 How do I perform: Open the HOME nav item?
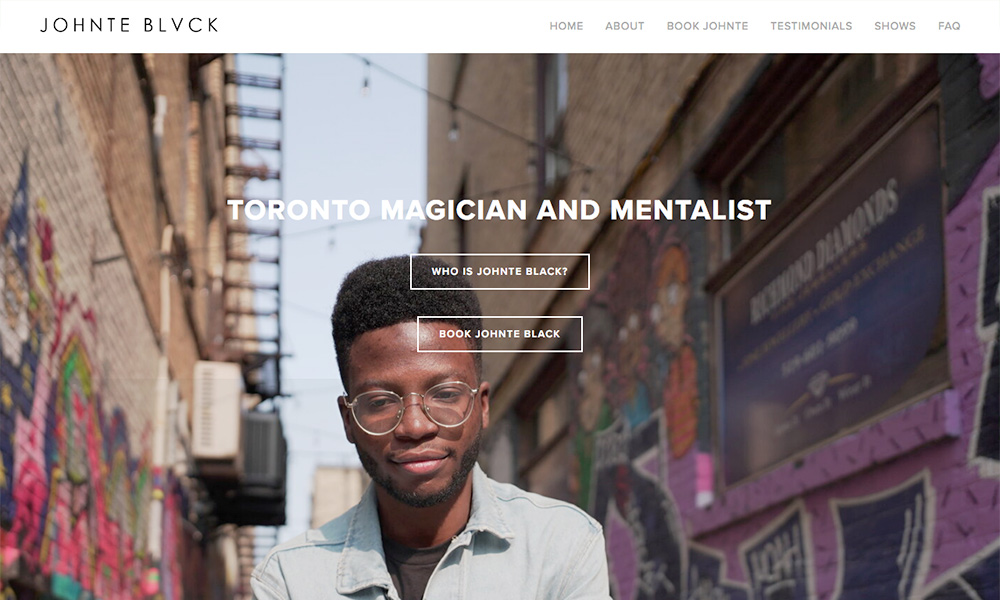point(566,26)
